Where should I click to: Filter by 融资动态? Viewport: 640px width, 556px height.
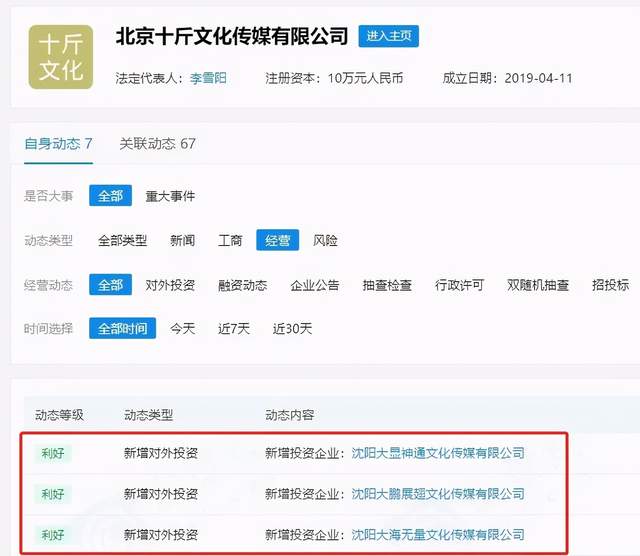coord(242,285)
